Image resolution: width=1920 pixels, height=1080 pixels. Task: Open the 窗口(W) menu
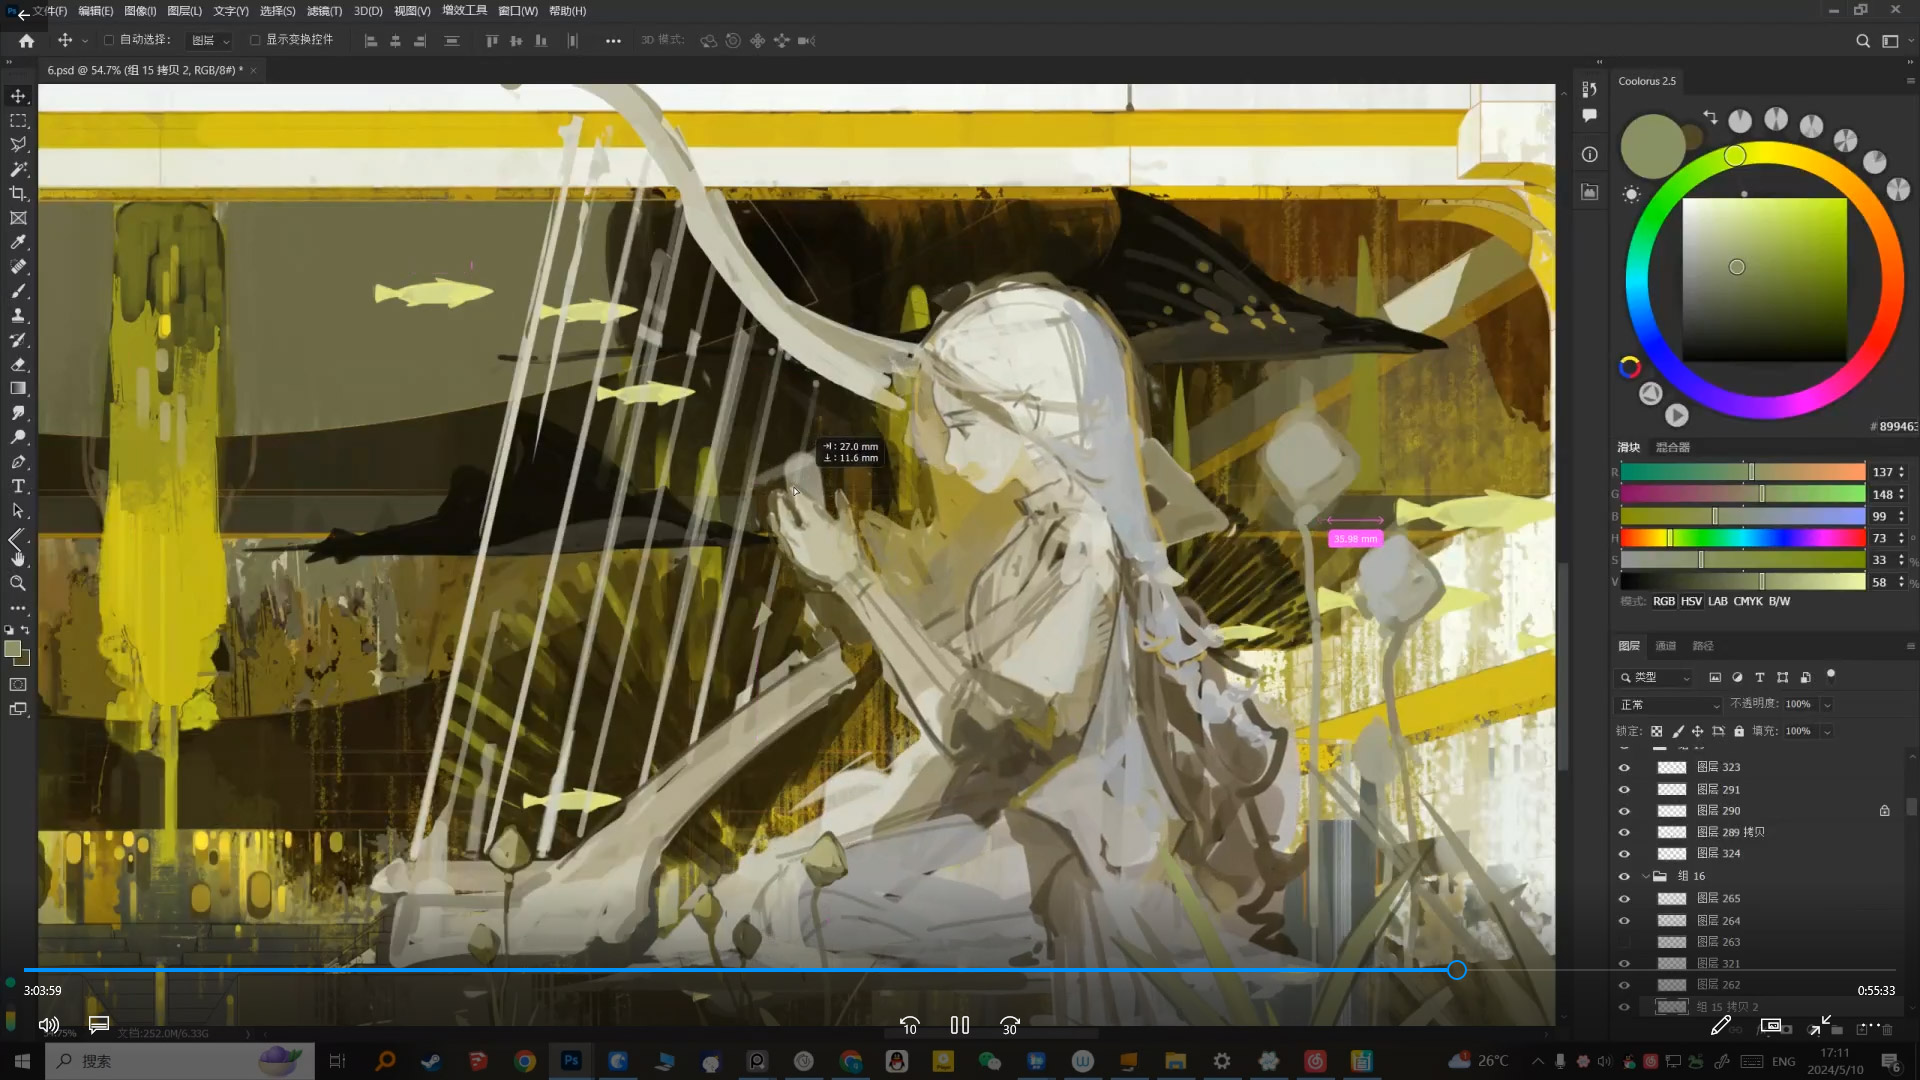point(518,11)
